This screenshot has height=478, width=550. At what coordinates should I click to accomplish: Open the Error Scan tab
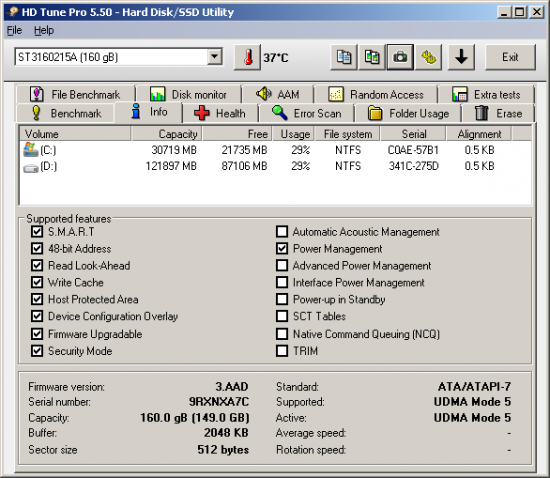click(x=307, y=113)
